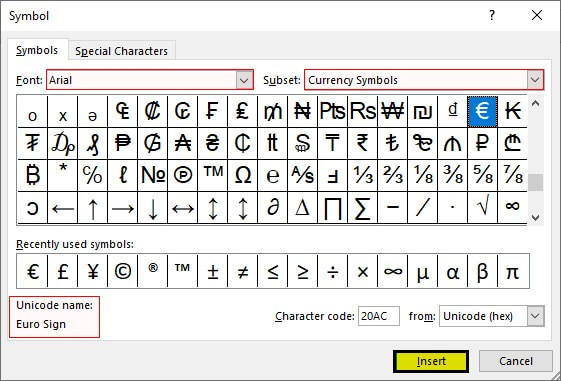Pick the Bitcoin symbol in the grid
561x381 pixels.
(x=33, y=175)
